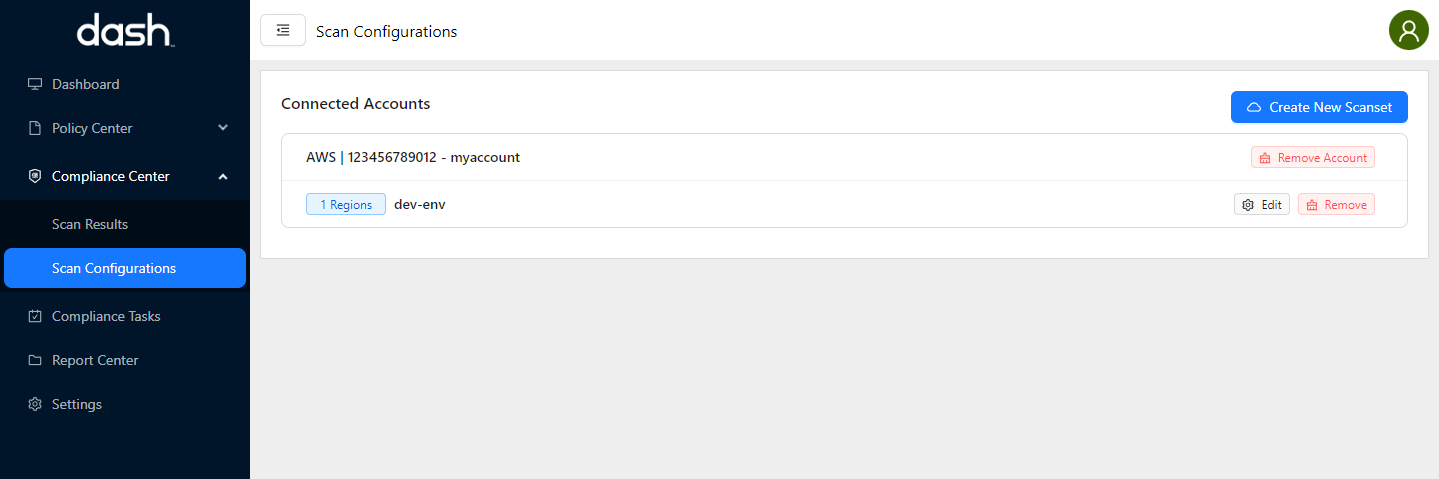Click the Report Center folder icon
The image size is (1439, 479).
[35, 360]
